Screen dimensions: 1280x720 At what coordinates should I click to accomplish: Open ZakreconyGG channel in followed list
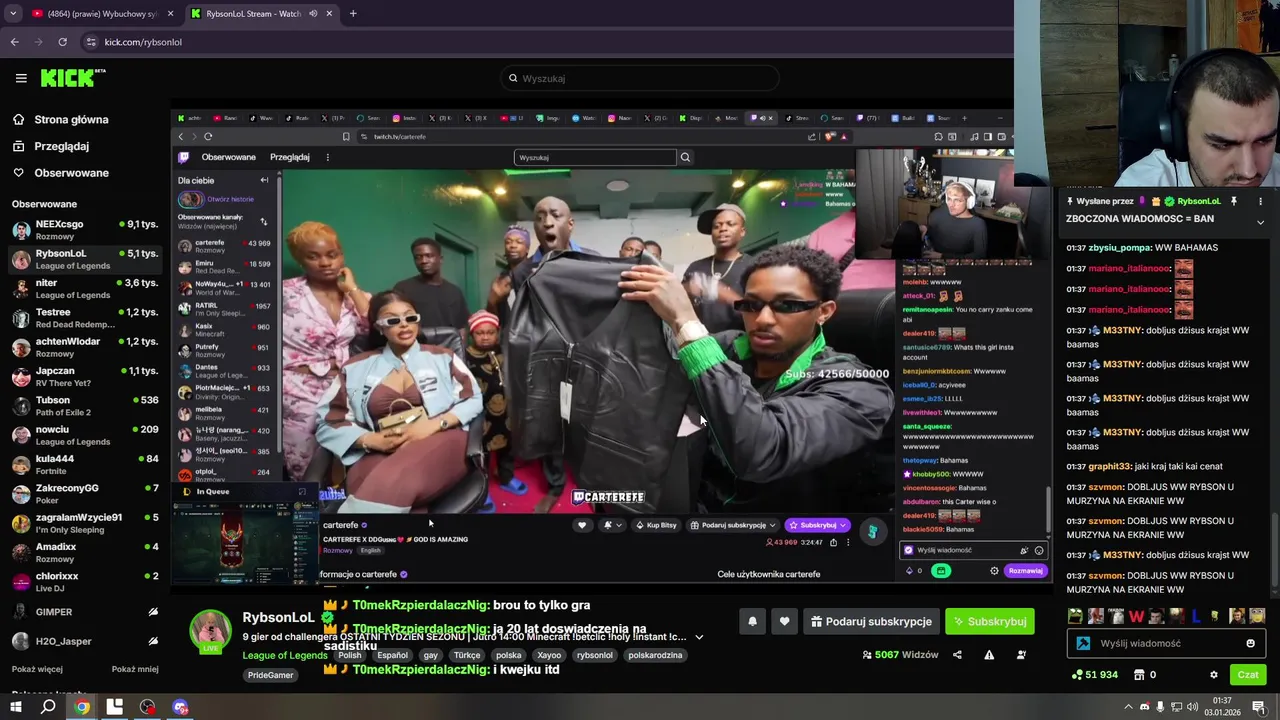85,494
